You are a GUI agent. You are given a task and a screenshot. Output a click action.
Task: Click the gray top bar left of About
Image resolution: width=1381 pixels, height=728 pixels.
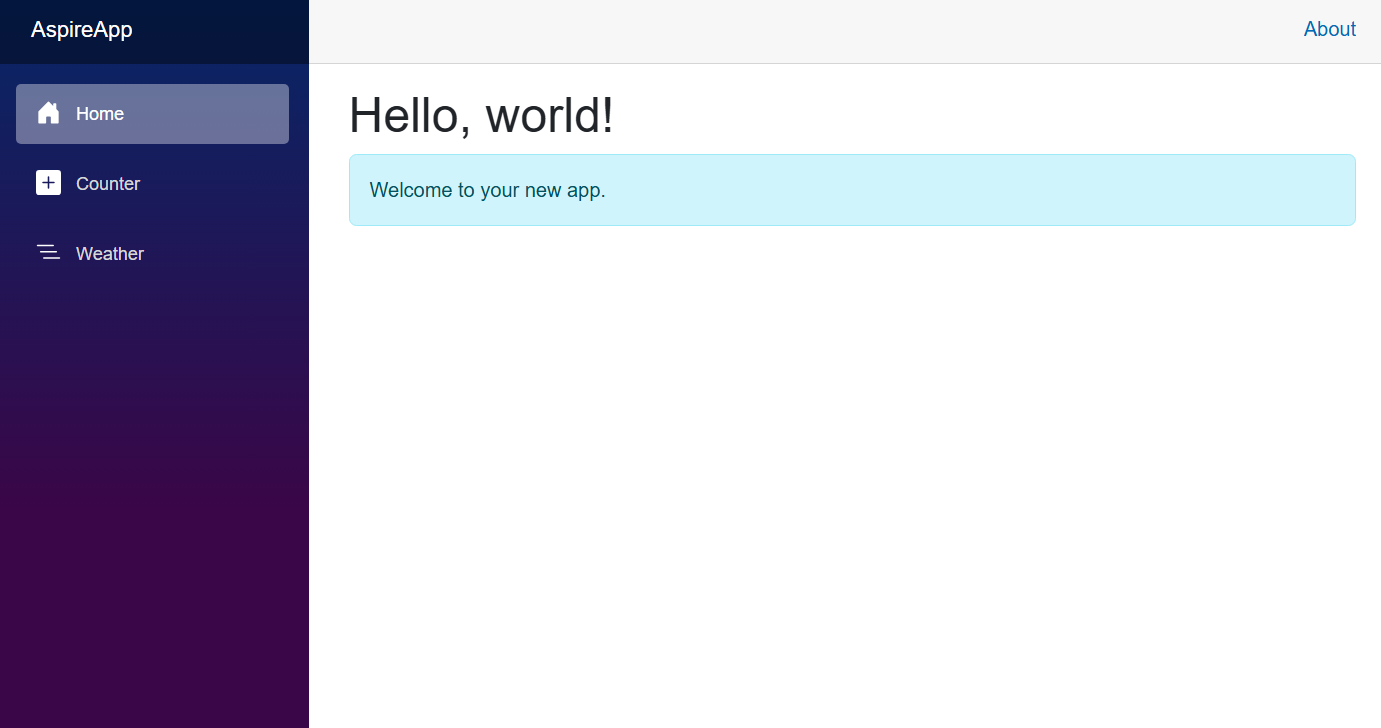pos(800,31)
